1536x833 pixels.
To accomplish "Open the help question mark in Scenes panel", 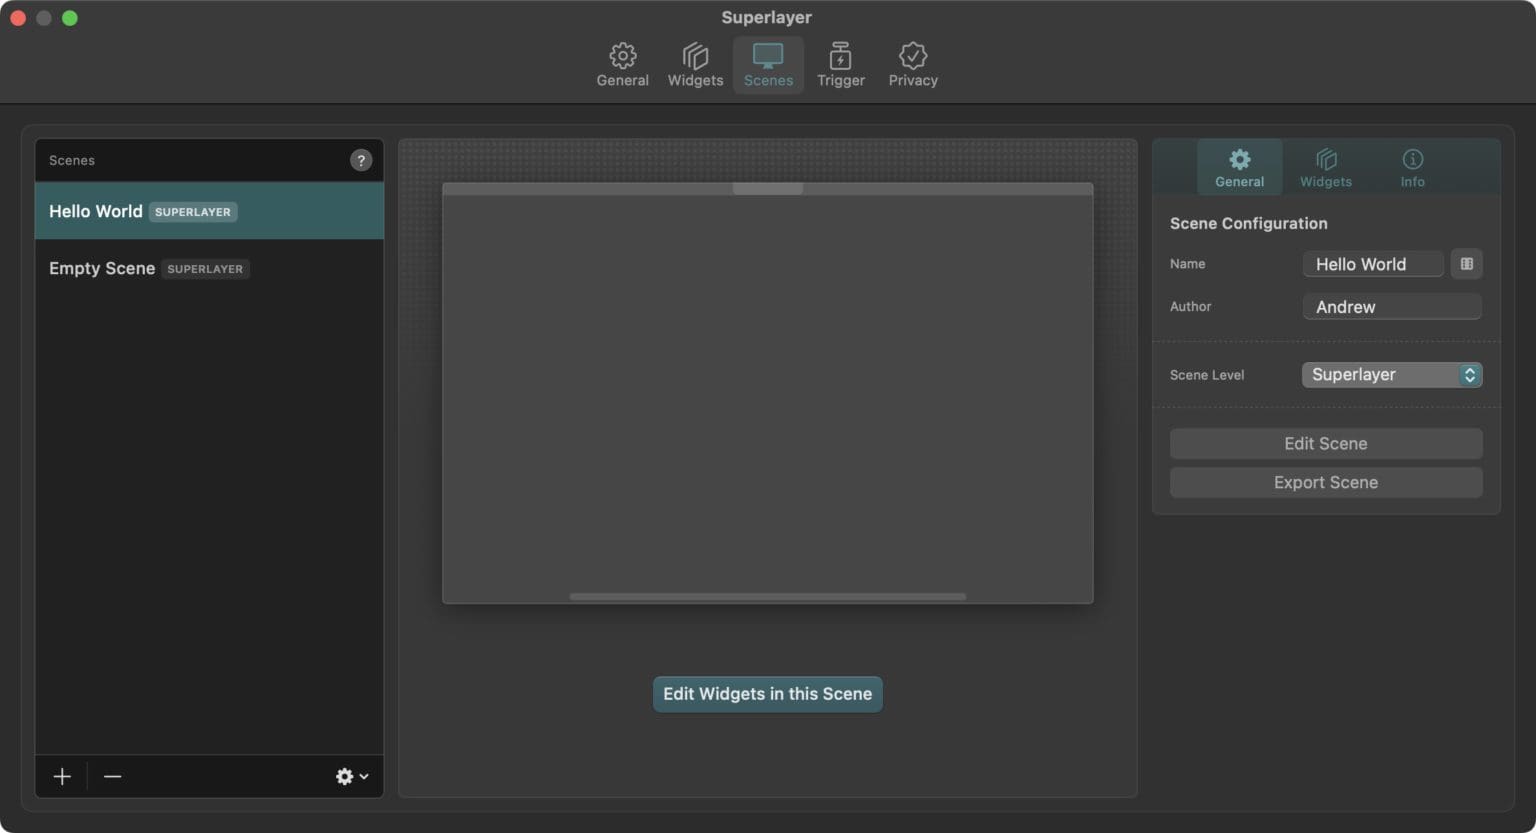I will (x=360, y=160).
